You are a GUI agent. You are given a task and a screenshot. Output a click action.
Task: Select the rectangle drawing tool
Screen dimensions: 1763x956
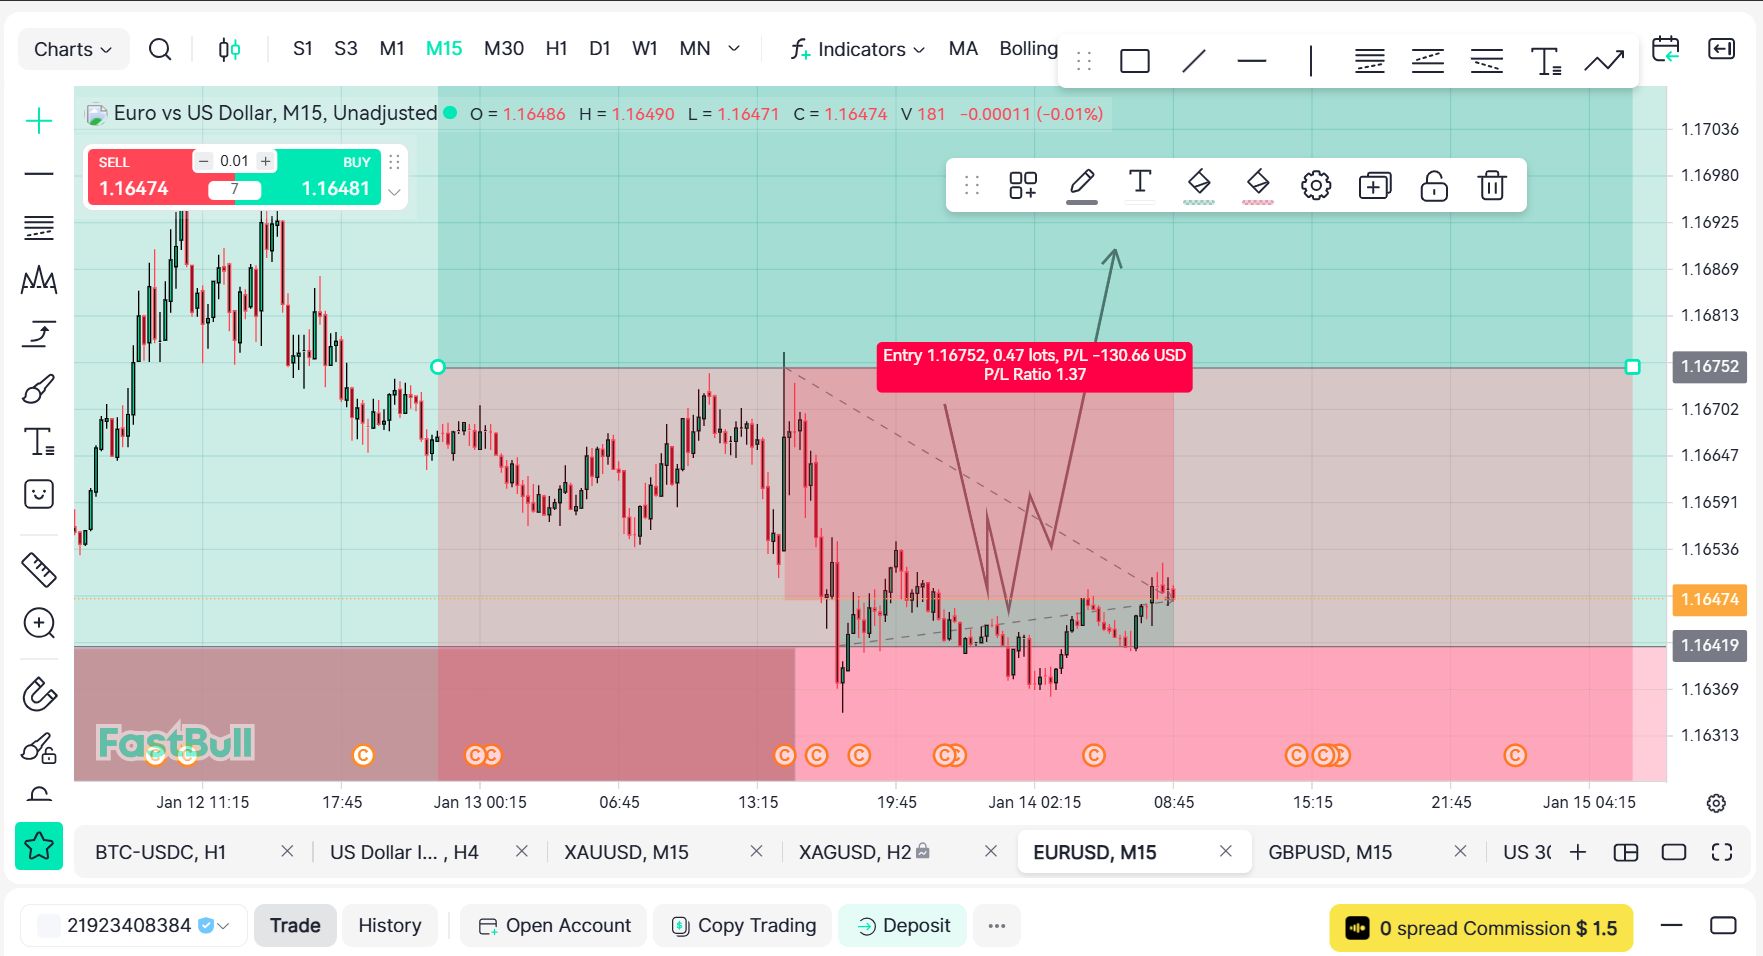tap(1134, 62)
